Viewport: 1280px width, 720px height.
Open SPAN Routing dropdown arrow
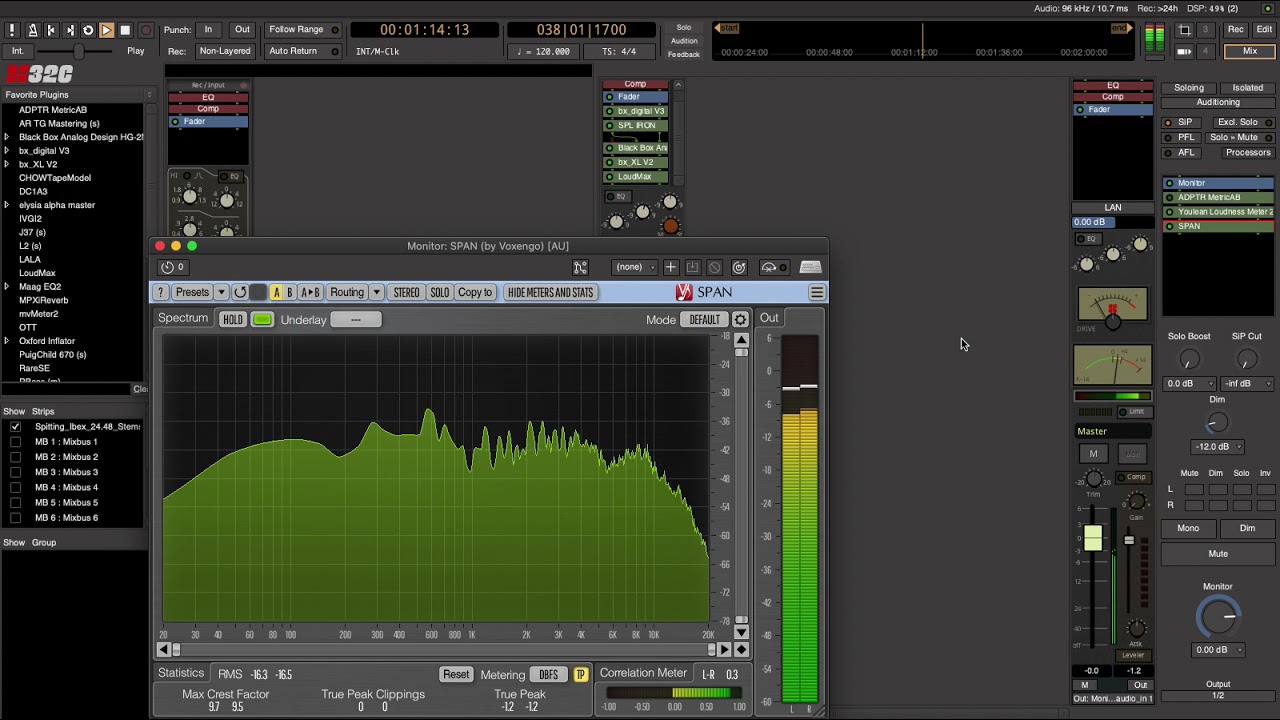376,292
